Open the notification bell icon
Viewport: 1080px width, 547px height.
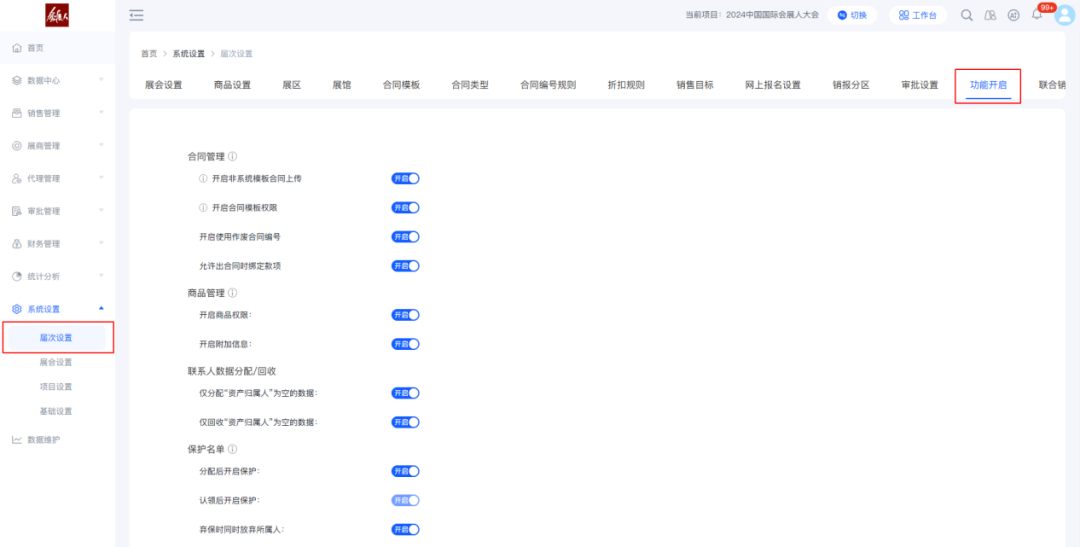pyautogui.click(x=1037, y=15)
